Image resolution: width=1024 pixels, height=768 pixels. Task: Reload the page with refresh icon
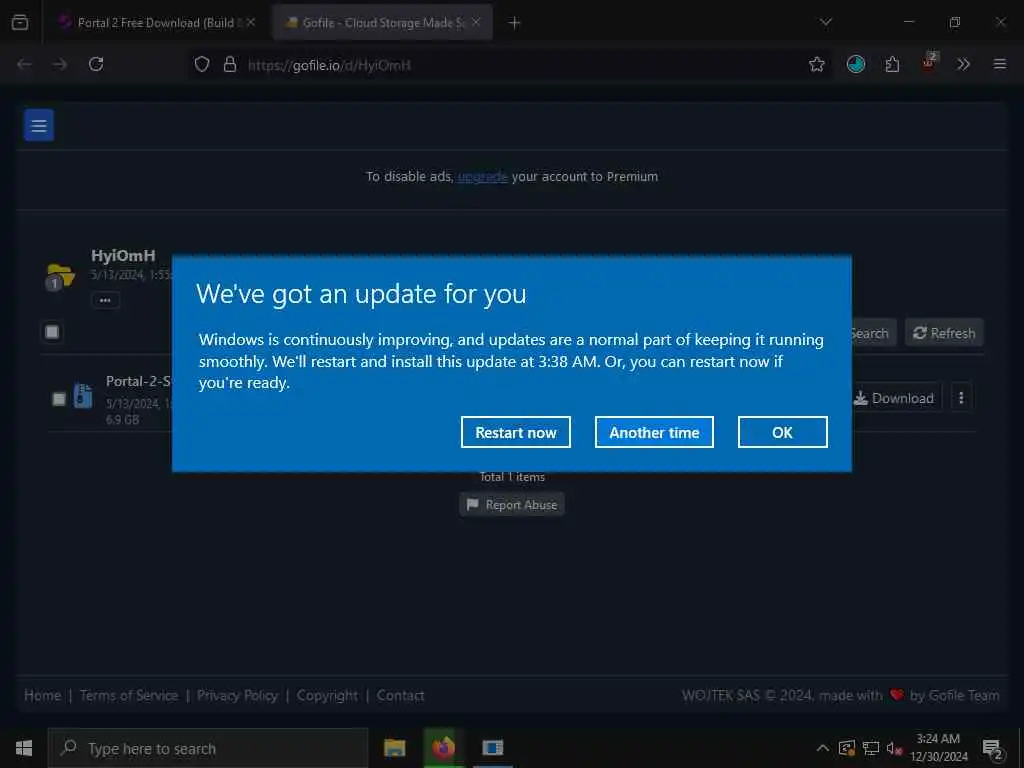[x=96, y=64]
